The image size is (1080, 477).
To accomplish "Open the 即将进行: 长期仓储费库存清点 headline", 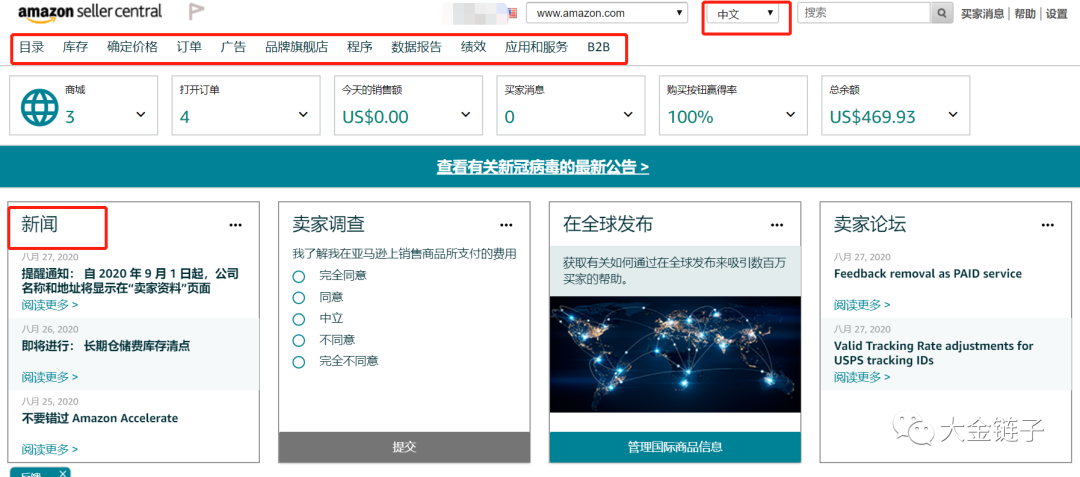I will [105, 346].
